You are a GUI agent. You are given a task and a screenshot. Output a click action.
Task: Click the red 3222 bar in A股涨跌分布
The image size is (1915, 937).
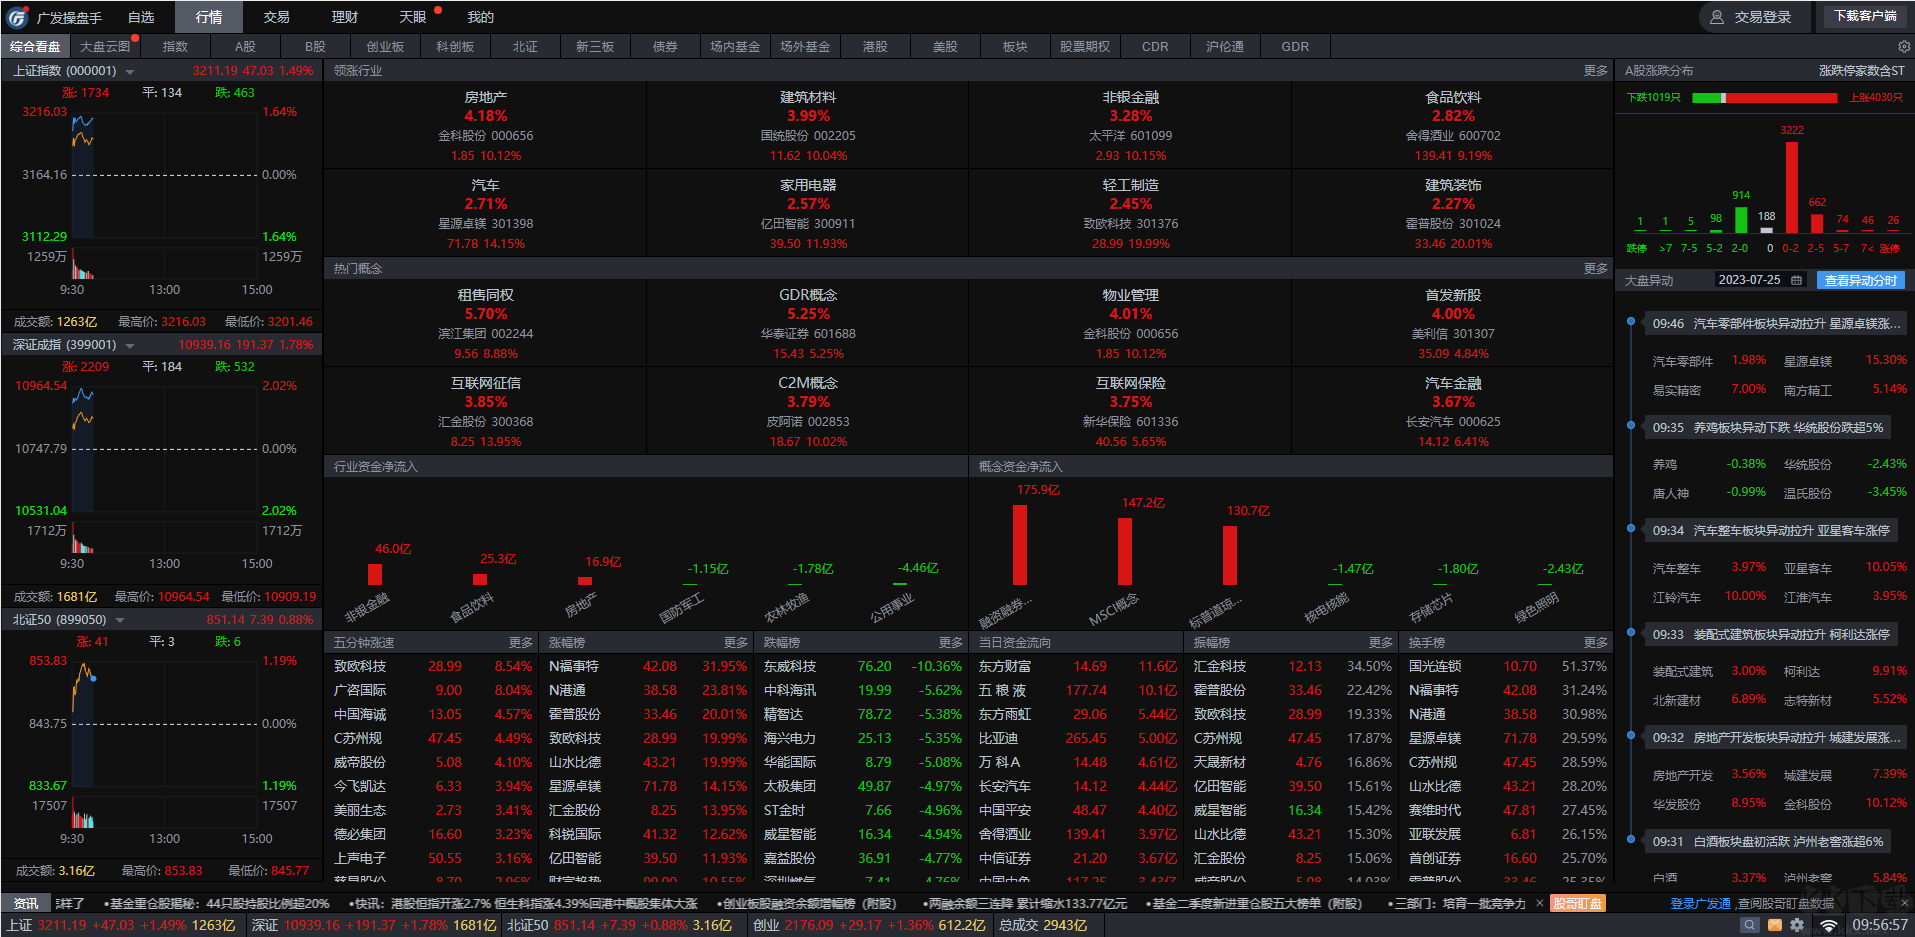pyautogui.click(x=1792, y=188)
